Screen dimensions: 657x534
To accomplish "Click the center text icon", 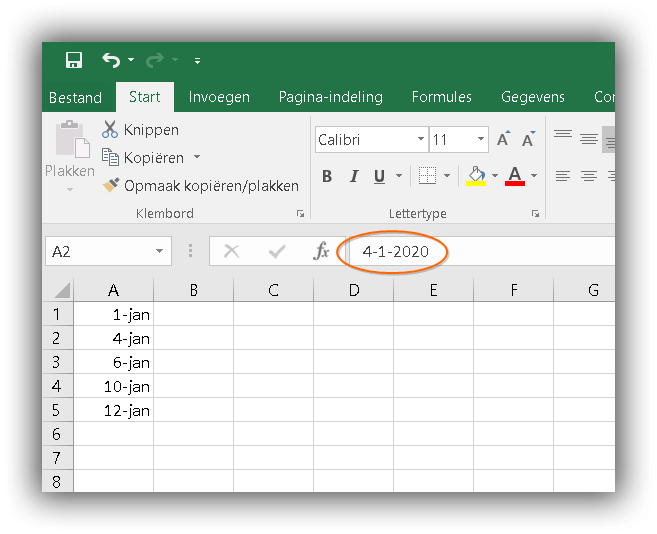I will pyautogui.click(x=589, y=176).
